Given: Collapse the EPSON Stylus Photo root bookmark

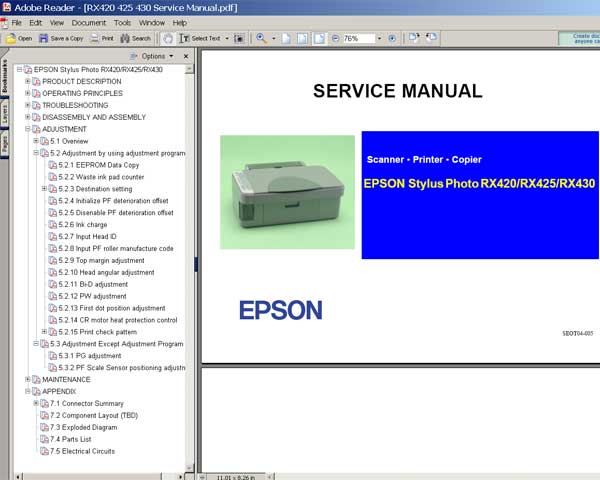Looking at the screenshot, I should pos(19,69).
